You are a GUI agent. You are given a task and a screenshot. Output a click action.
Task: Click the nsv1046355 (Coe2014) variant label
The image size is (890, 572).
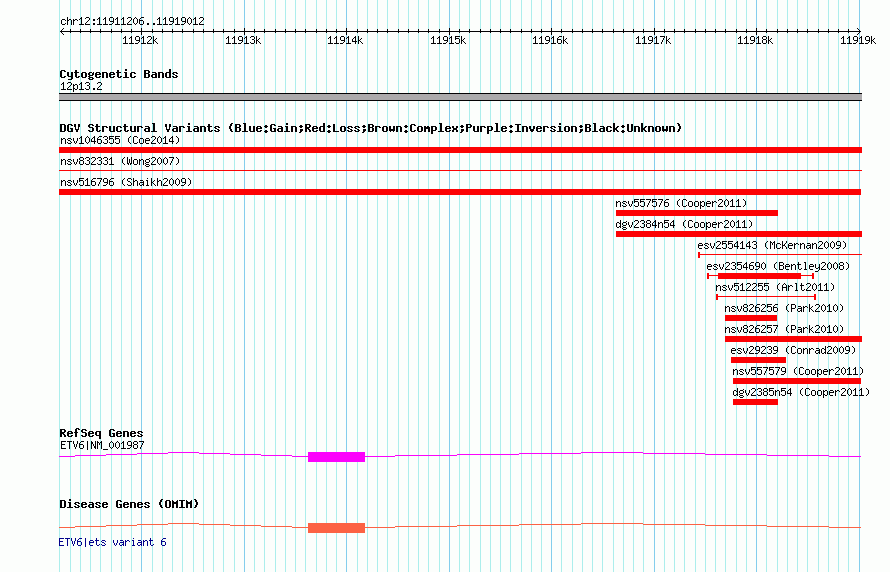[x=120, y=140]
